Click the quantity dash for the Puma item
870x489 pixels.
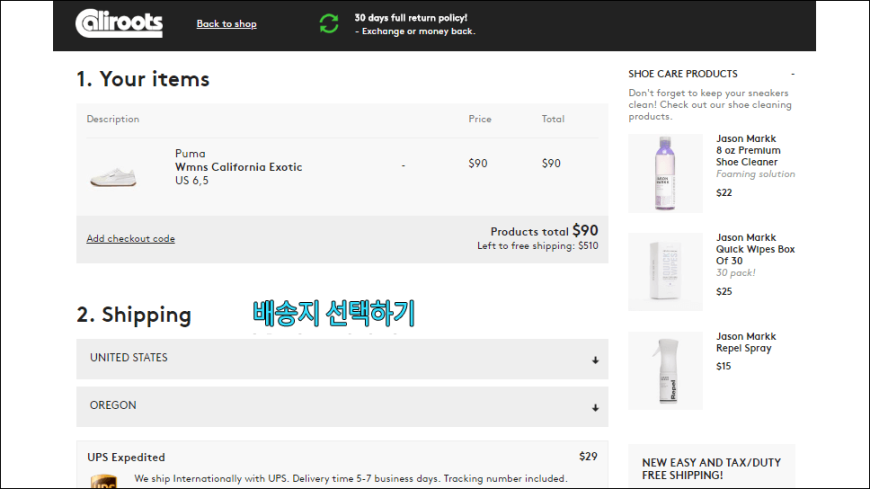403,165
